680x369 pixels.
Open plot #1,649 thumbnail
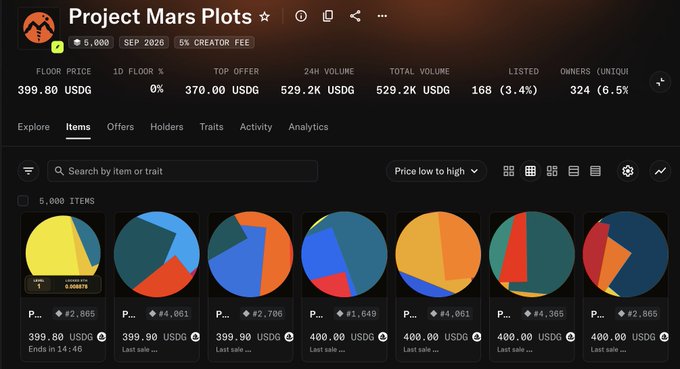click(x=344, y=255)
